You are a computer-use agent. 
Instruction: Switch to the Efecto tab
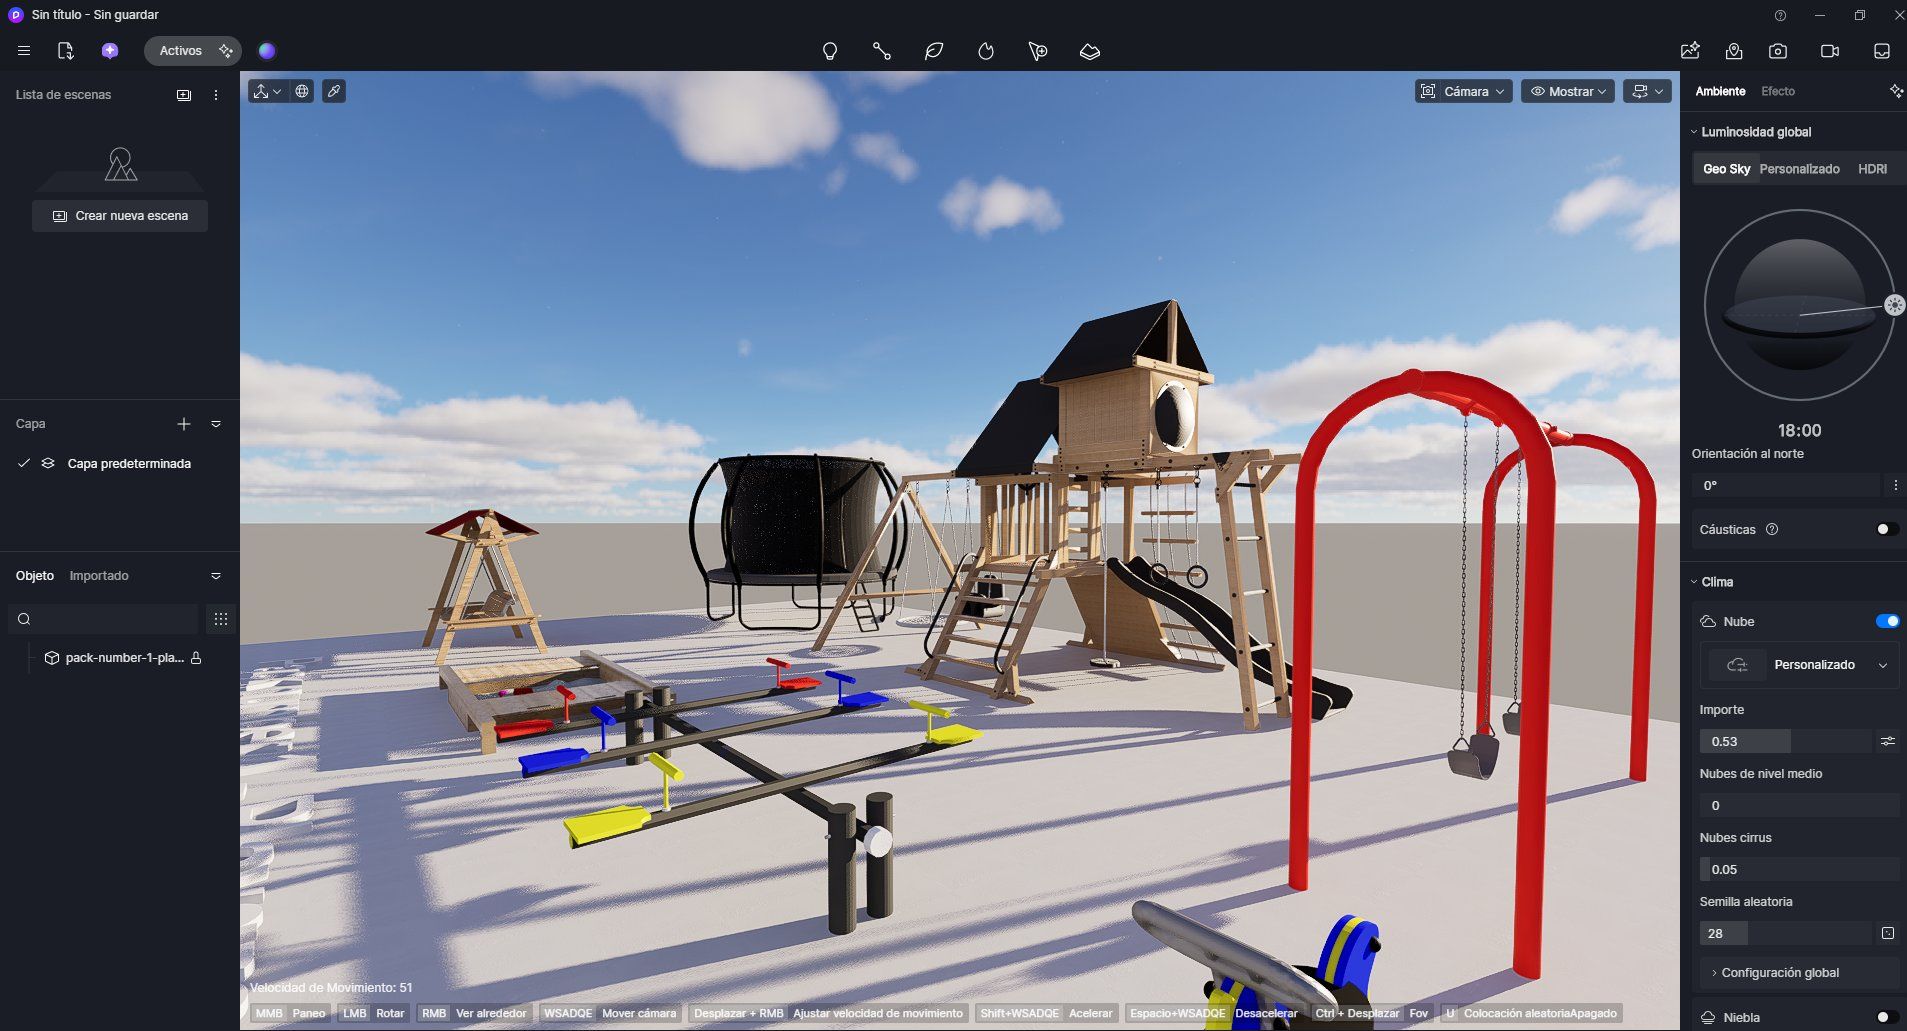tap(1778, 91)
